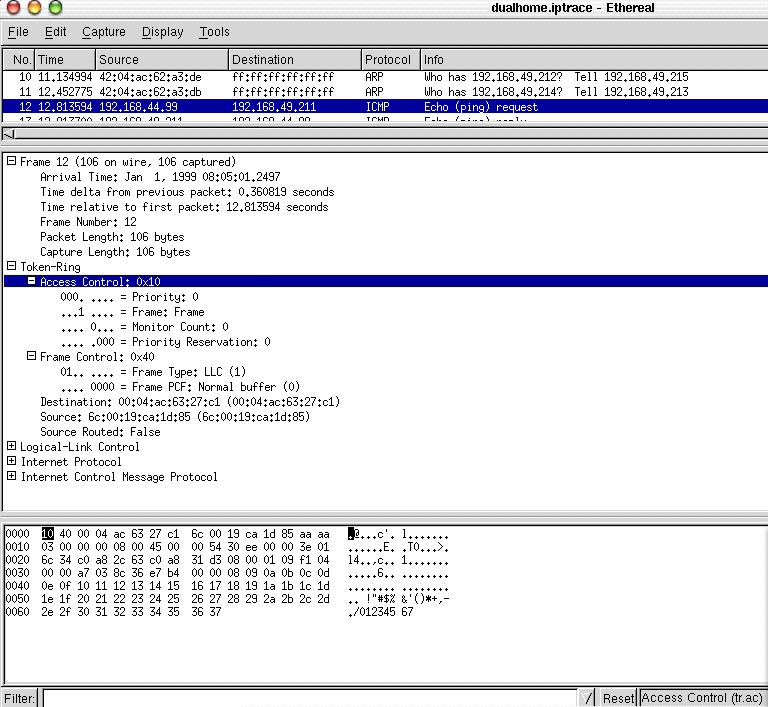The height and width of the screenshot is (707, 768).
Task: Select Source Routed: False line
Action: click(100, 432)
